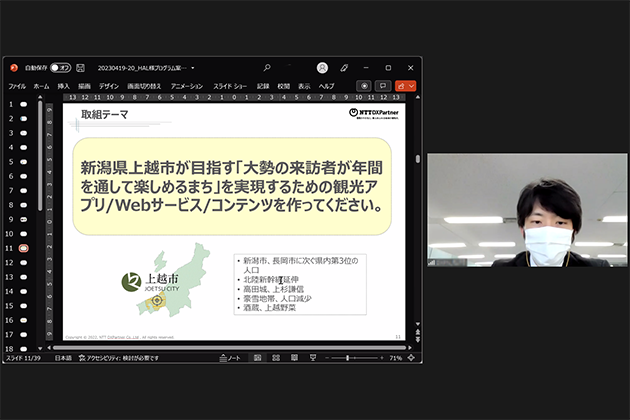Open the user account avatar
Screen dimensions: 630x420
coord(322,68)
